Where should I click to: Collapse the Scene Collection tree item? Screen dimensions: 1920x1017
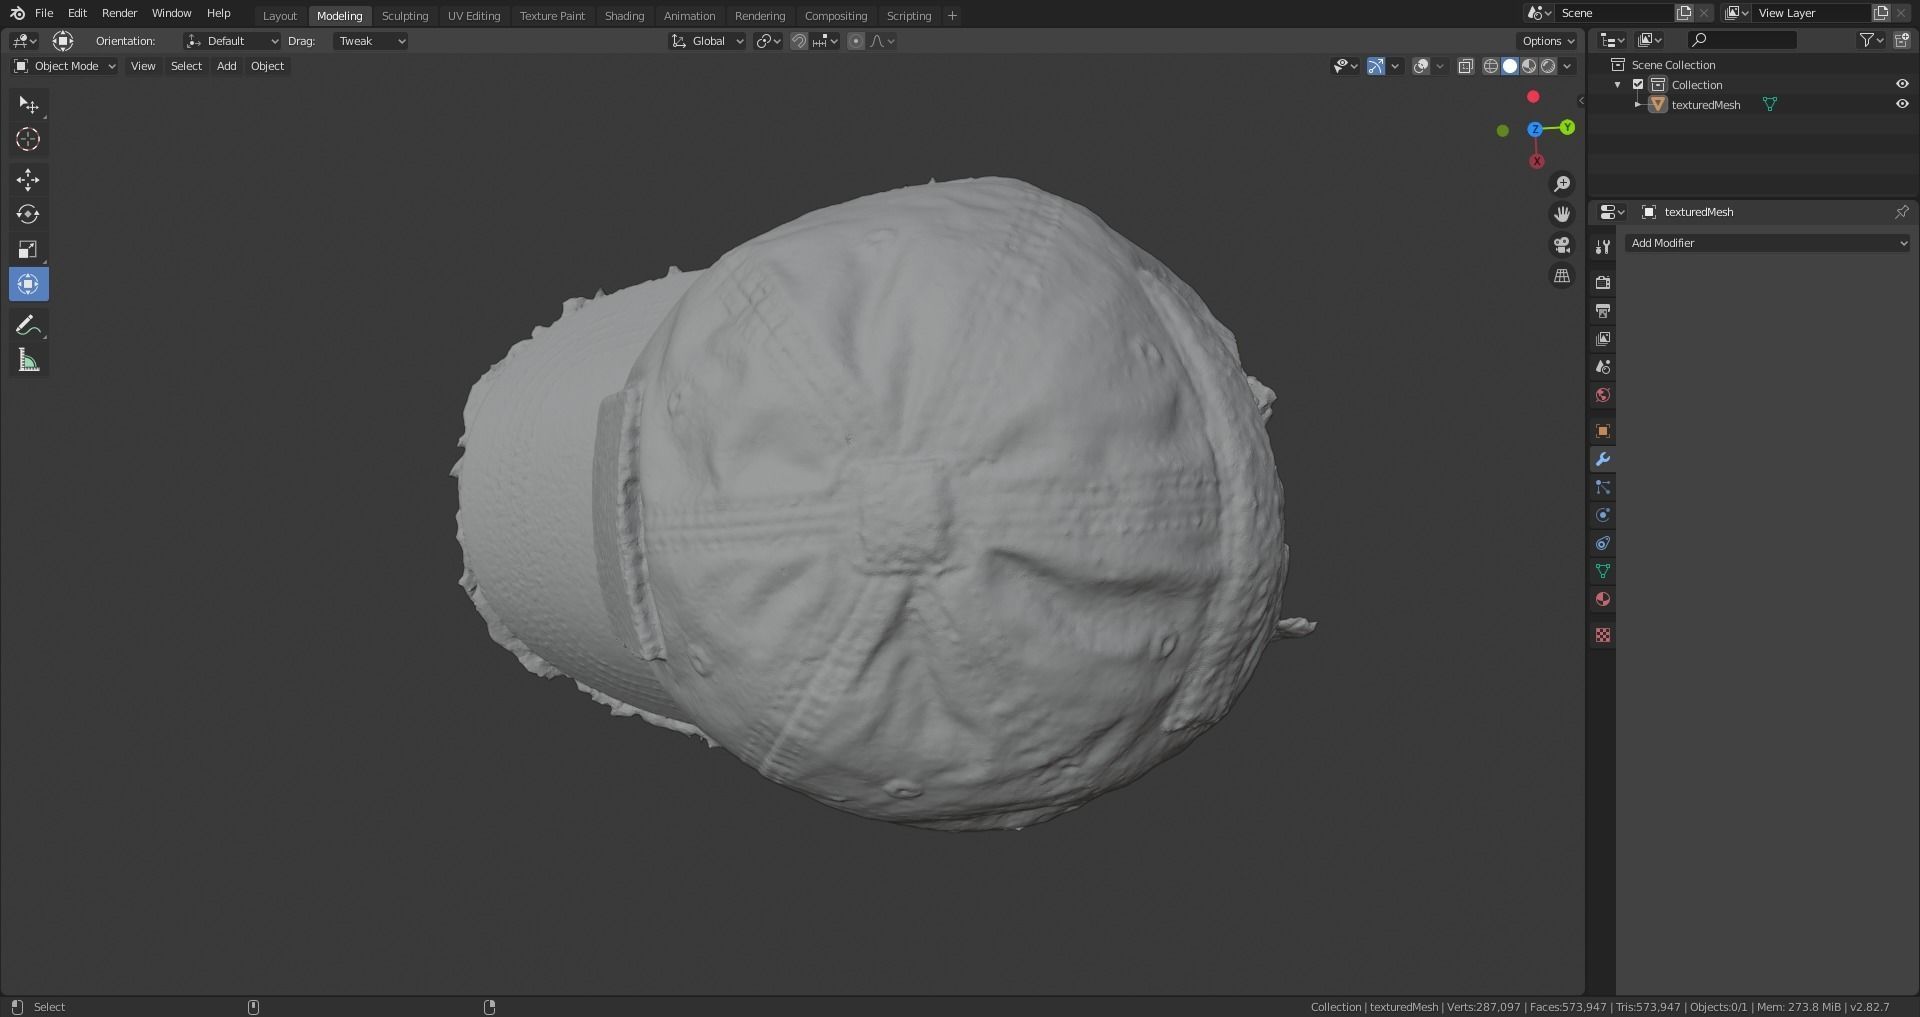pos(1618,64)
